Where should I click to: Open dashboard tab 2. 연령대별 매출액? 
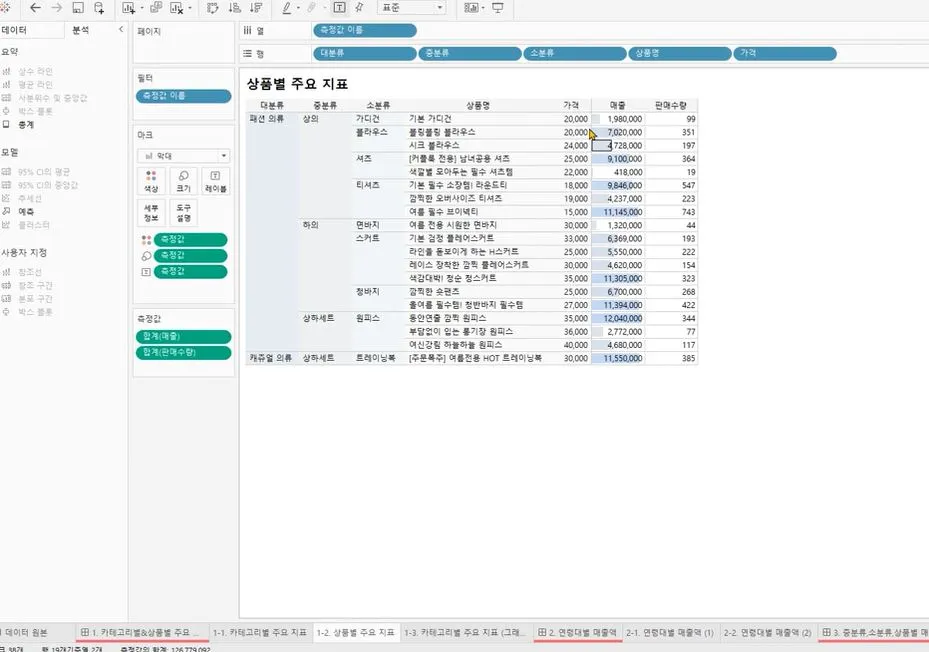[x=578, y=632]
